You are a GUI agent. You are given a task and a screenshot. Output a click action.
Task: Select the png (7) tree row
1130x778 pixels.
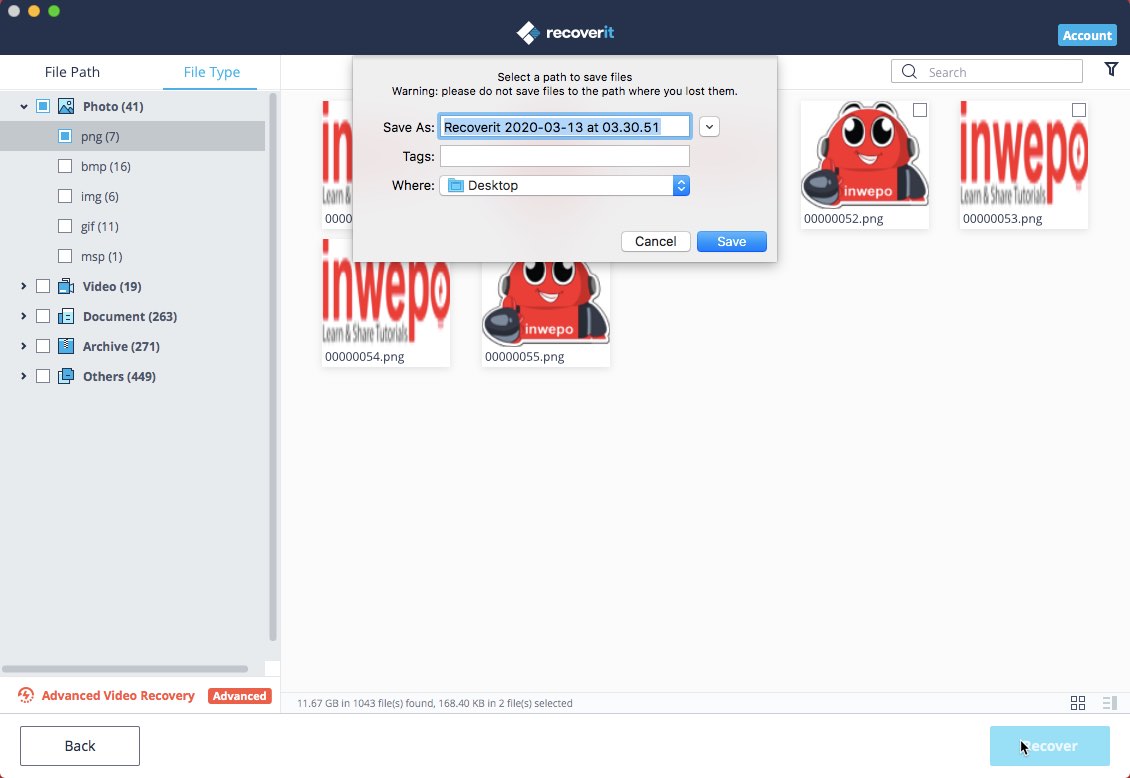pos(133,136)
